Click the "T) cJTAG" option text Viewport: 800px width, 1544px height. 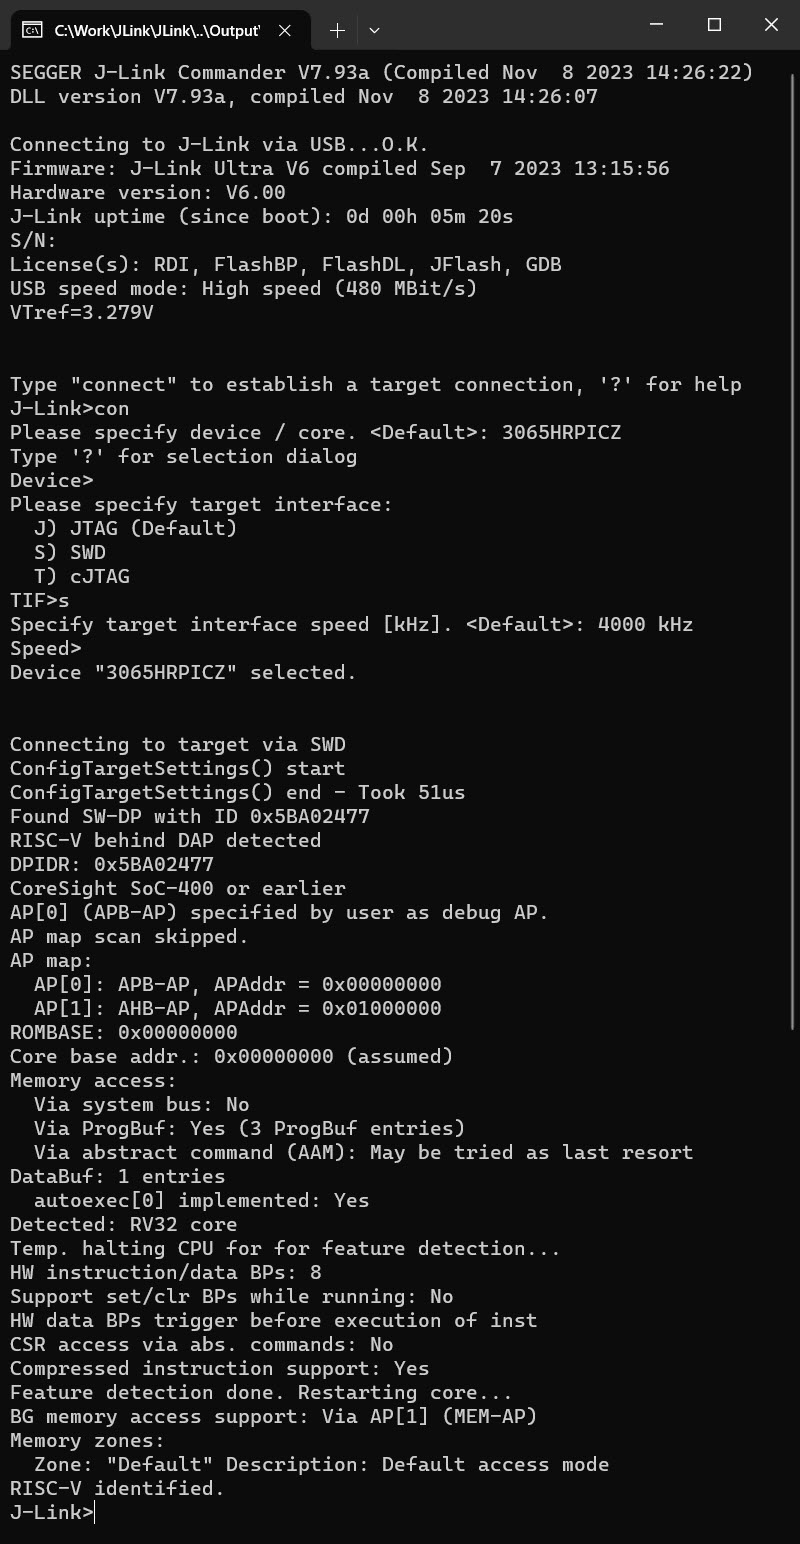click(82, 576)
